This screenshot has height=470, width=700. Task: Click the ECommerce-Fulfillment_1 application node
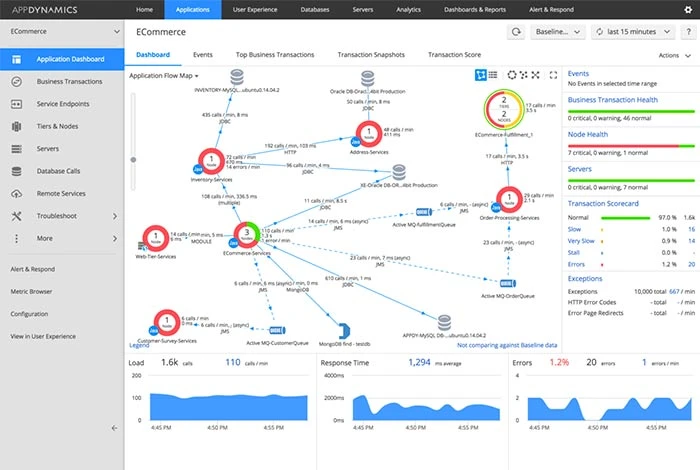click(x=504, y=110)
